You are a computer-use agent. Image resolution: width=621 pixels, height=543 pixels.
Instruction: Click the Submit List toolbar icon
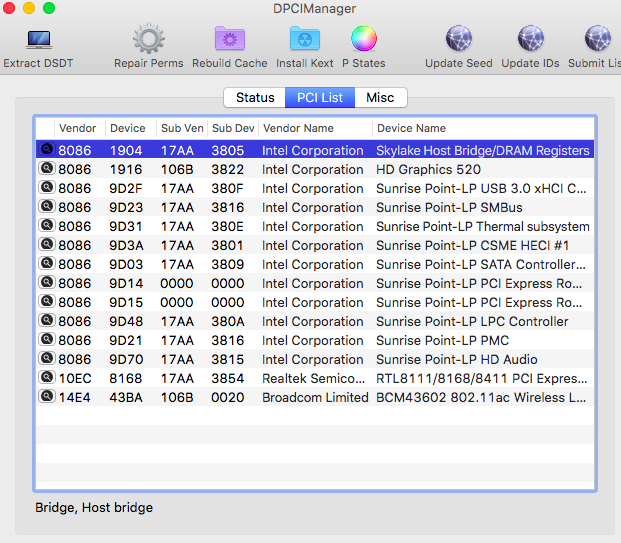[x=598, y=40]
